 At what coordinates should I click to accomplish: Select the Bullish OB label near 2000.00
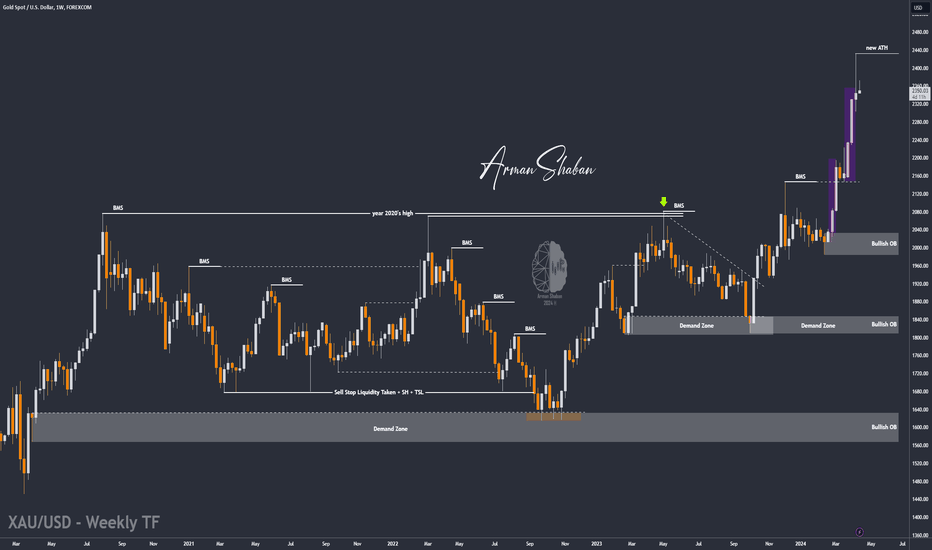(x=884, y=244)
